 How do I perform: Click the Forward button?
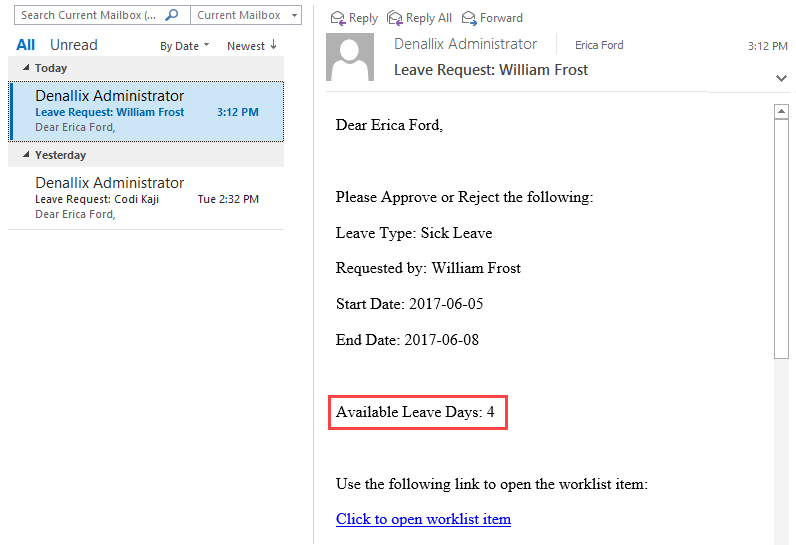click(x=492, y=18)
